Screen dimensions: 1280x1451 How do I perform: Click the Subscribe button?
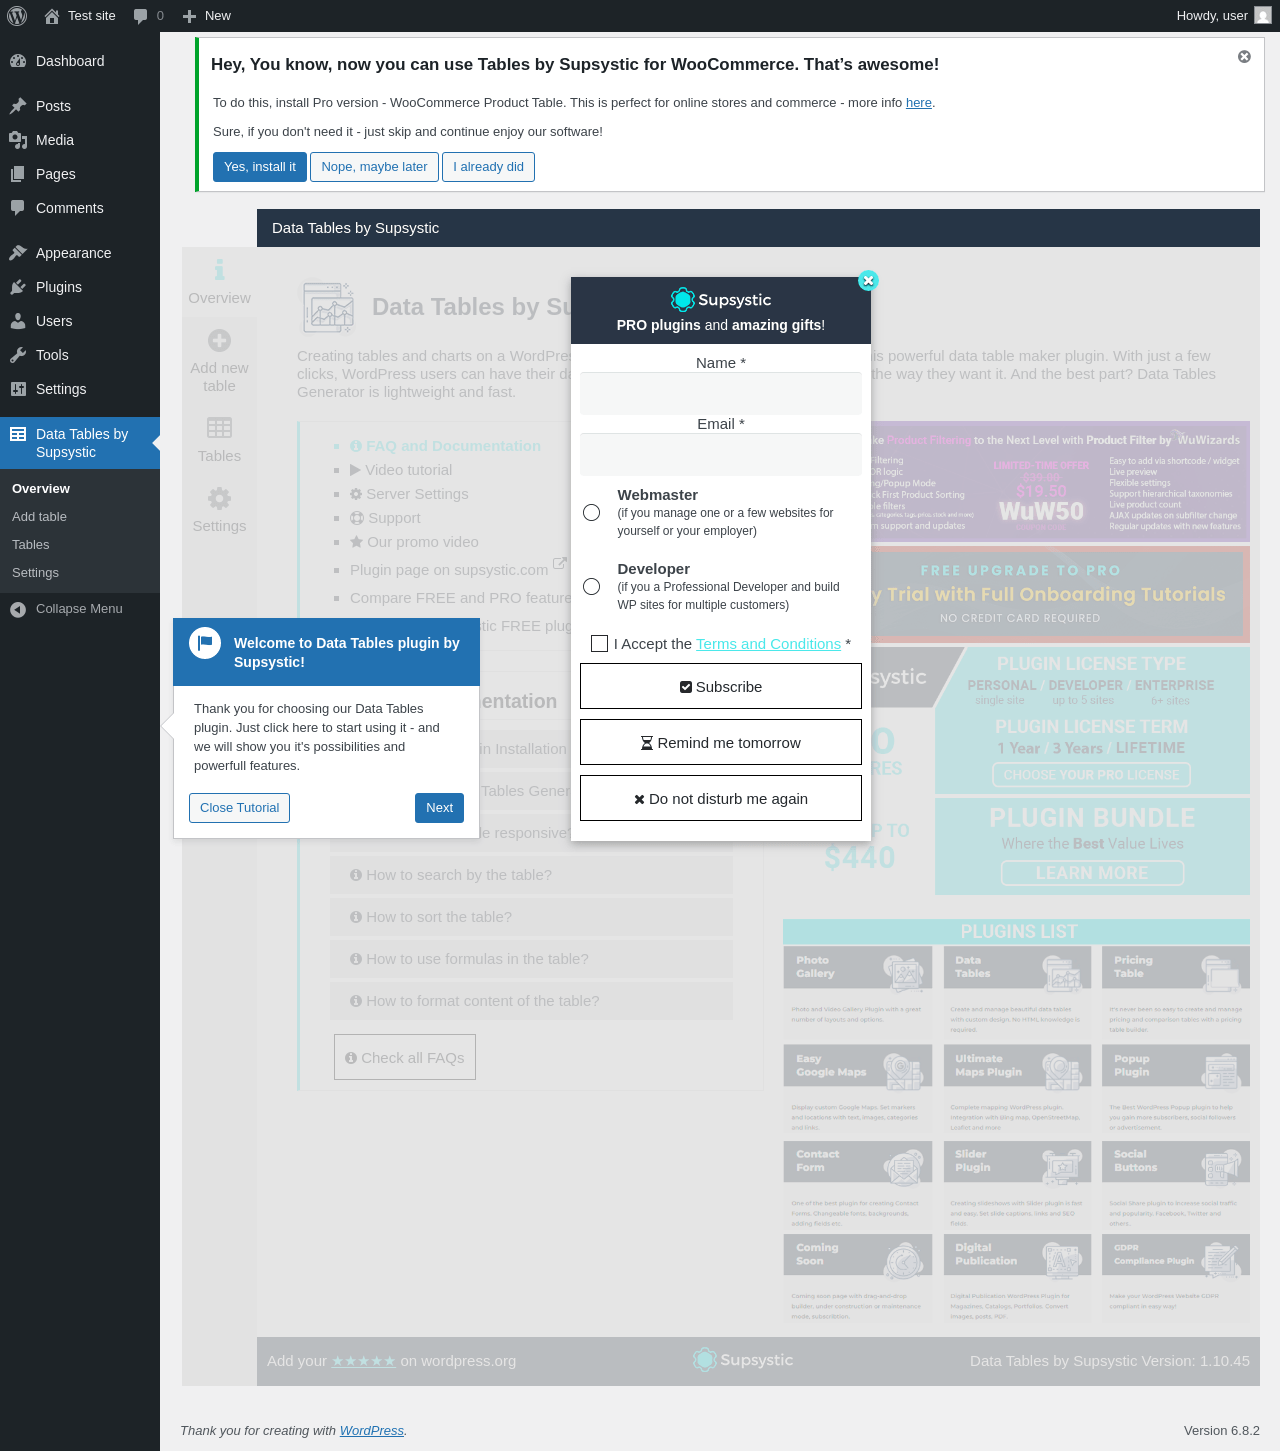coord(721,687)
